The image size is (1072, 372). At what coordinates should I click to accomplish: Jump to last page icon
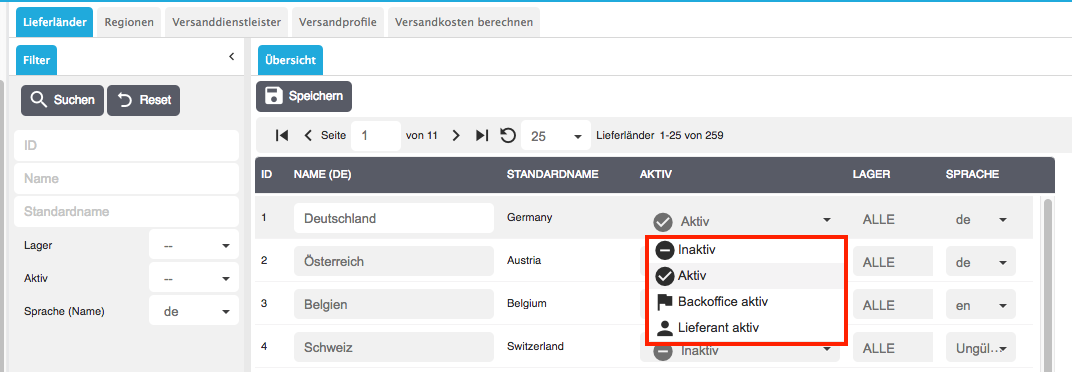click(482, 135)
